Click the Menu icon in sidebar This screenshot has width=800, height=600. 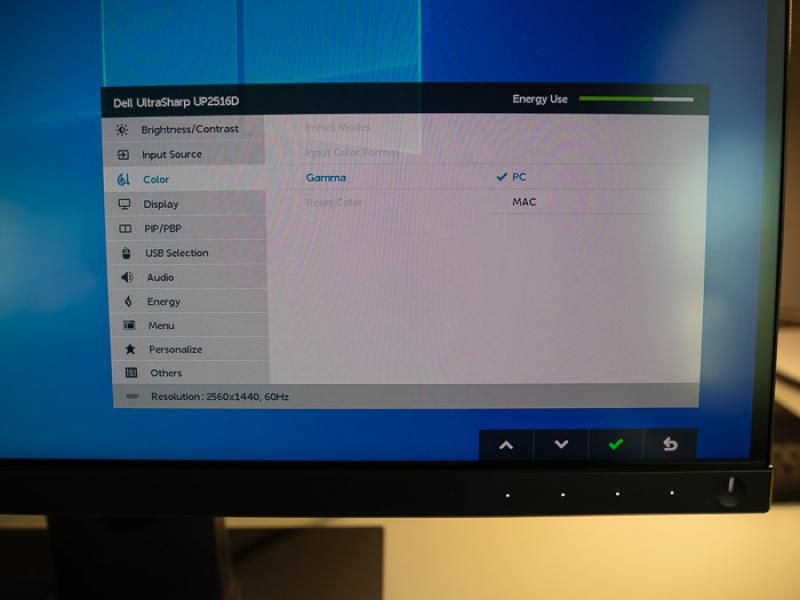pyautogui.click(x=129, y=325)
